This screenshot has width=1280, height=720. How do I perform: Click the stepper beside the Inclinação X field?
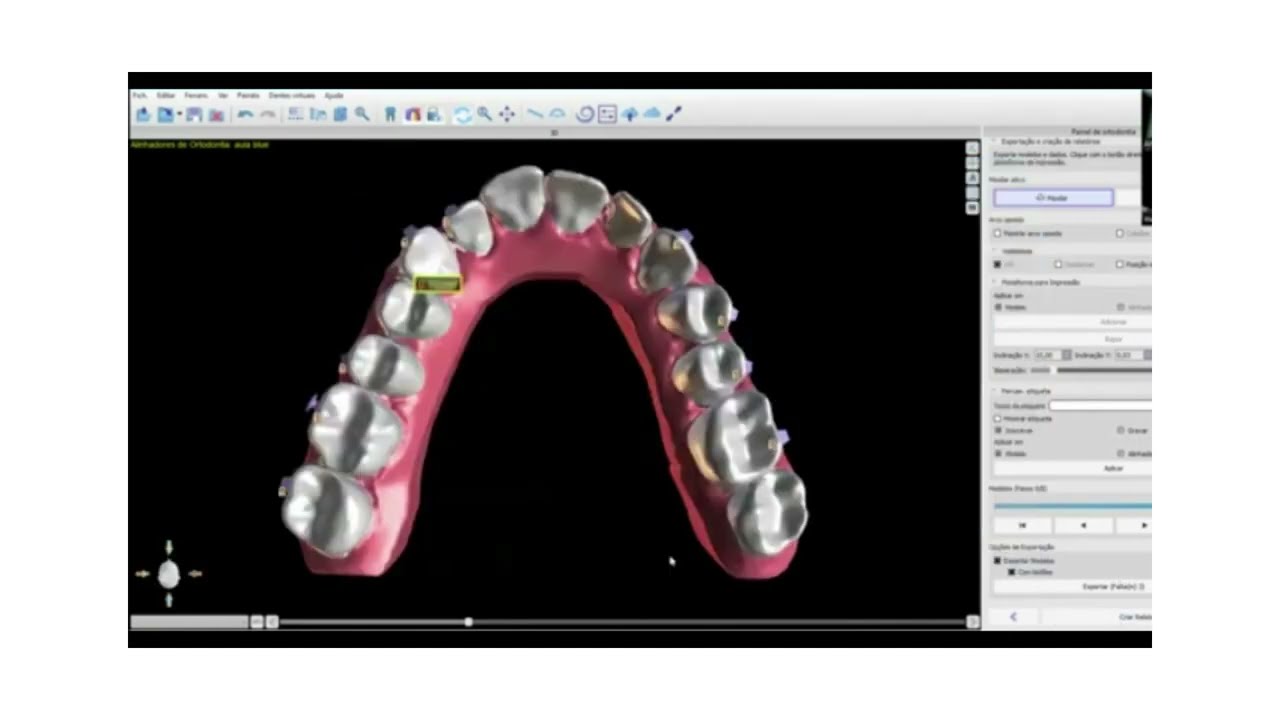tap(1067, 355)
